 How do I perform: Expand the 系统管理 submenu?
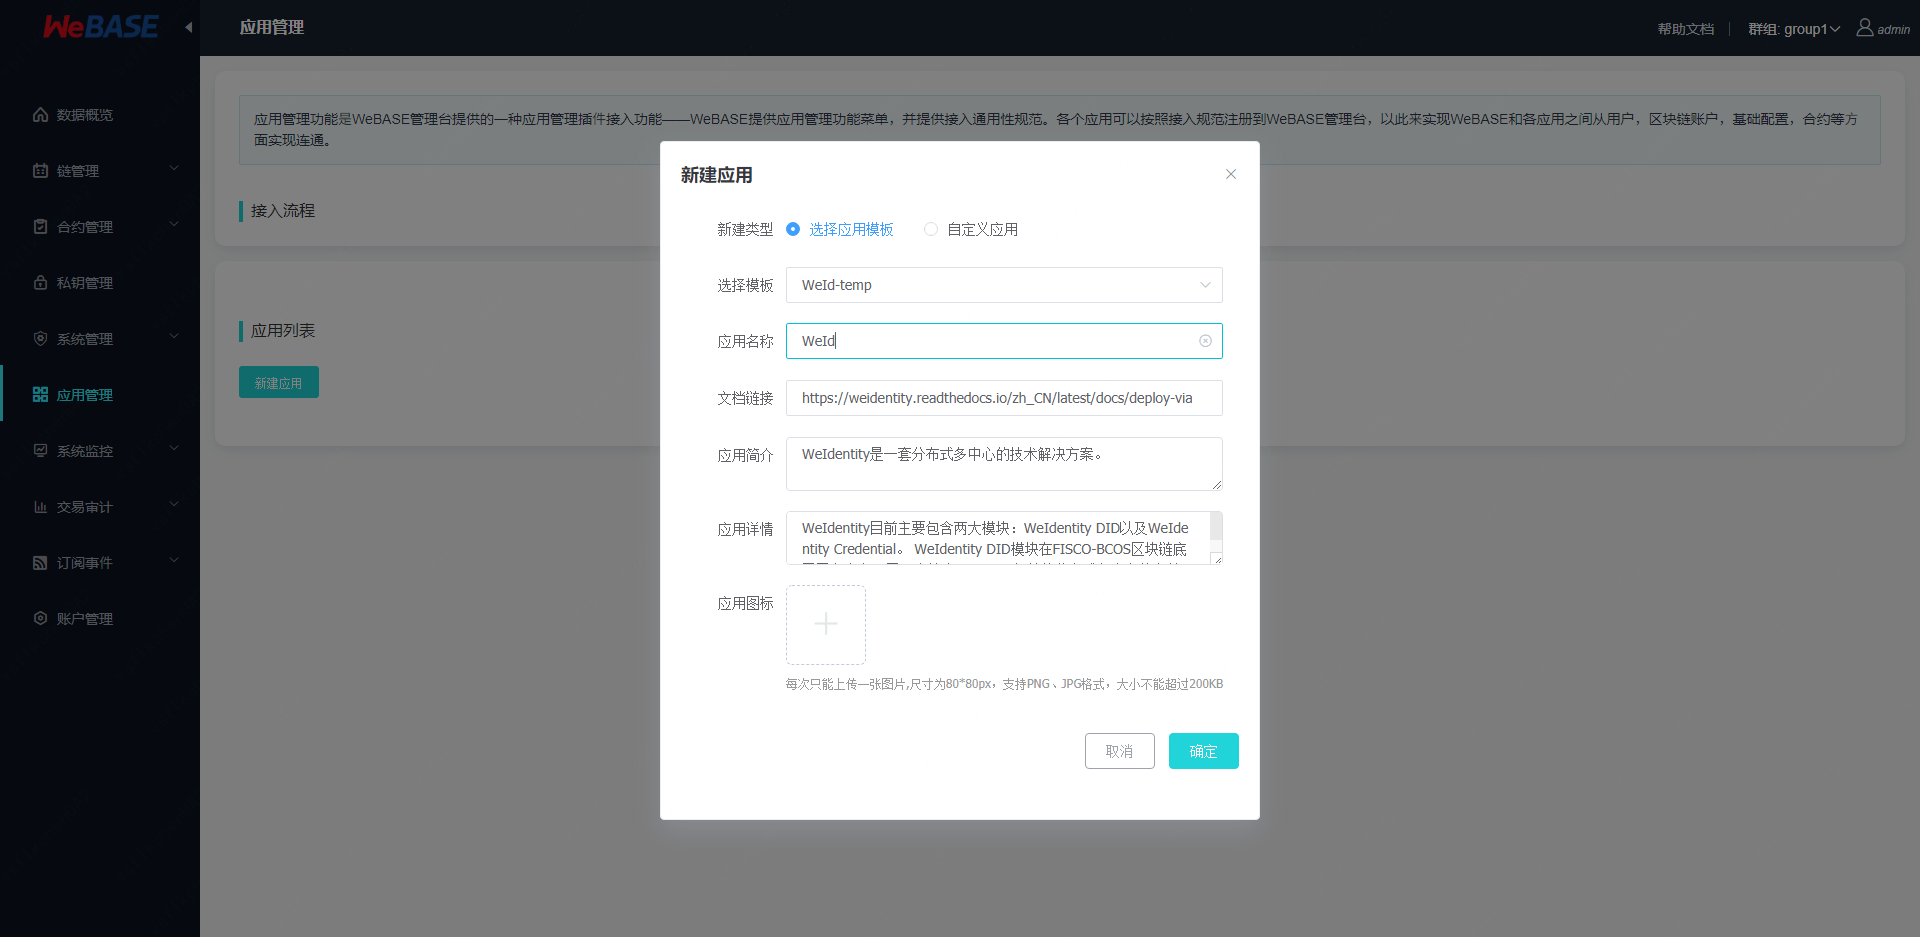point(85,338)
